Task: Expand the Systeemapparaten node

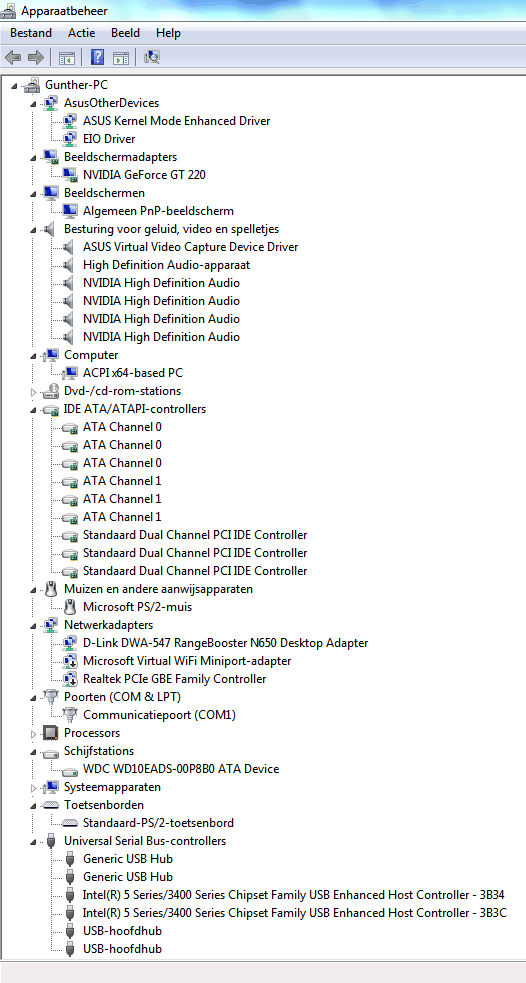Action: (34, 787)
